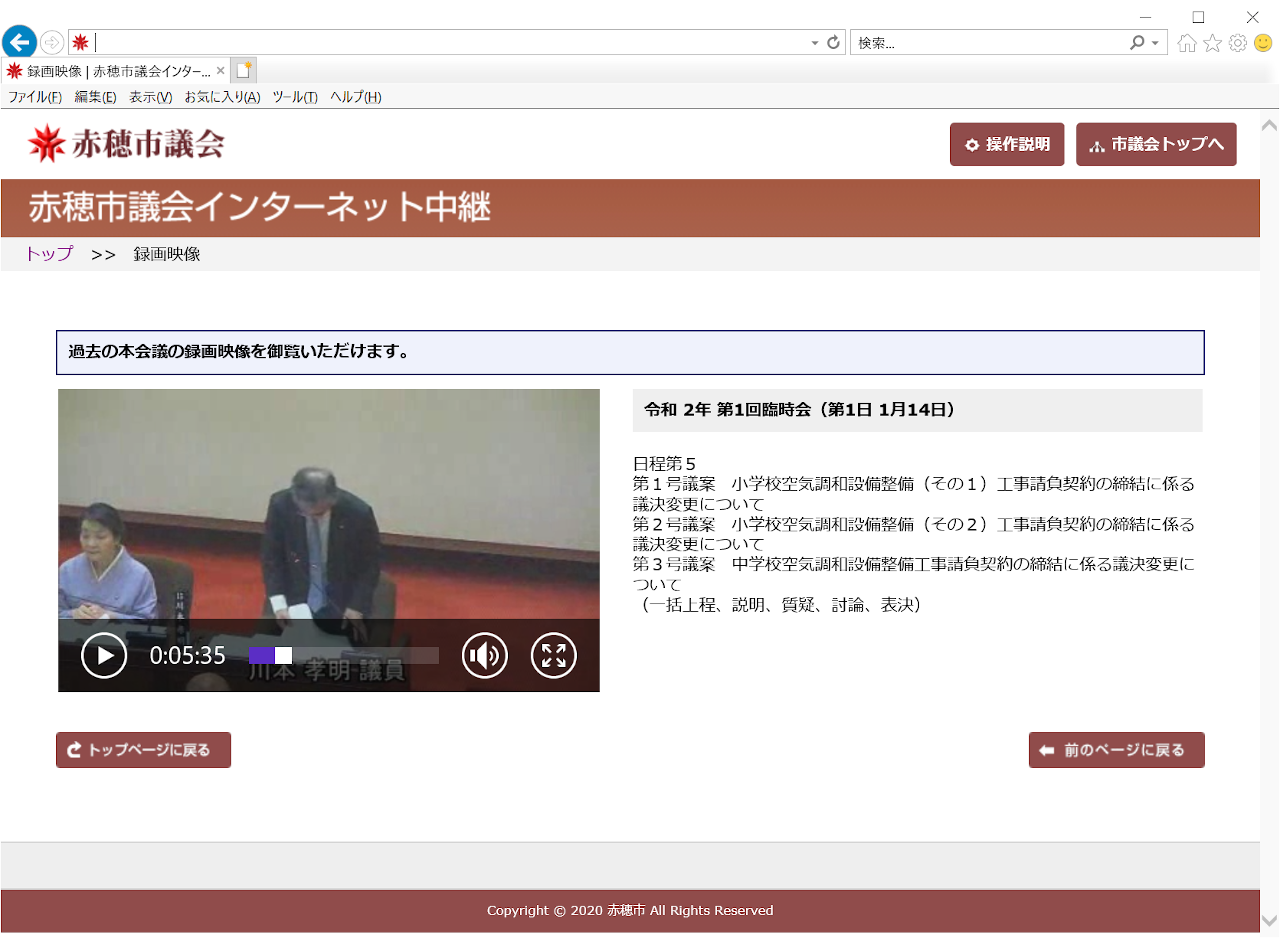Click the トップページに戻る button
This screenshot has height=938, width=1280.
(x=143, y=750)
